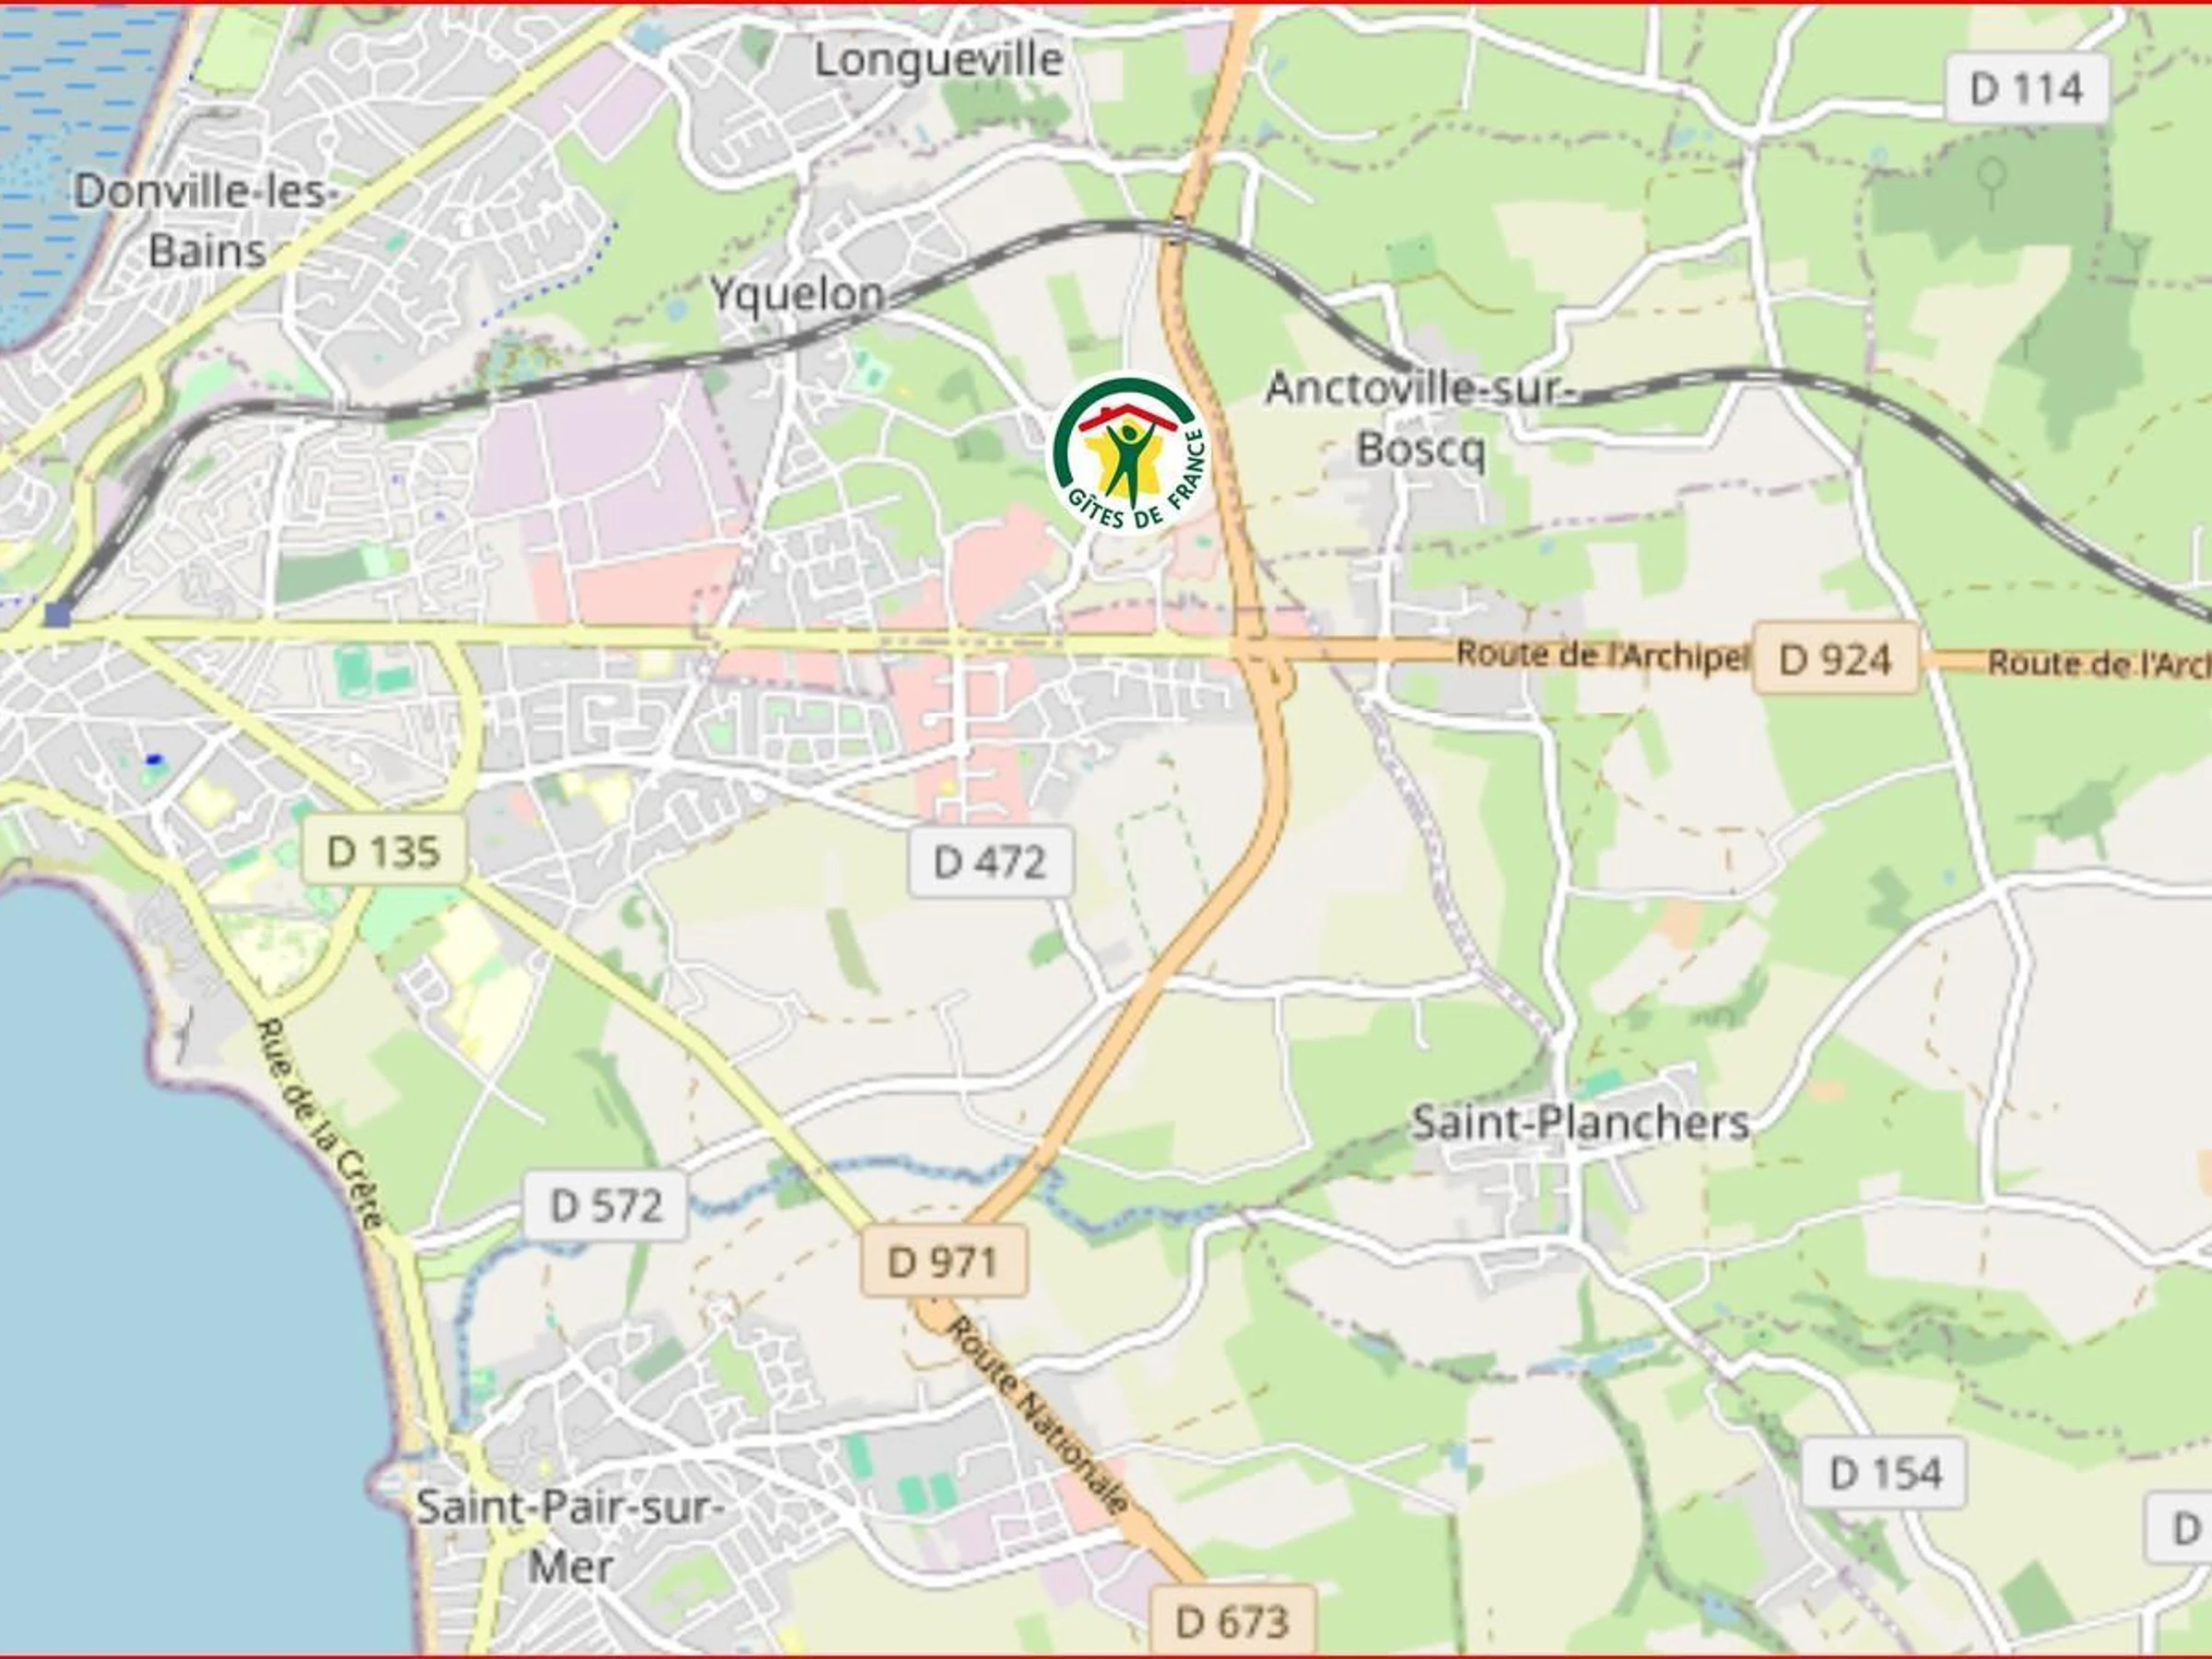The width and height of the screenshot is (2212, 1659).
Task: Select the Anctoville-sur-Boscq label
Action: coord(1420,418)
